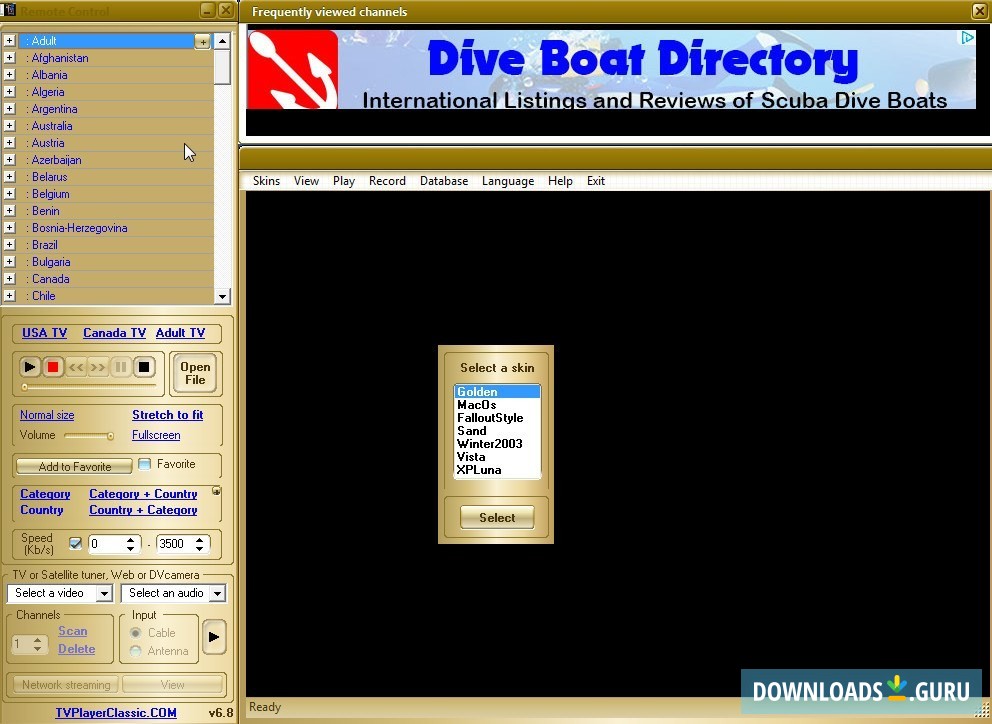The height and width of the screenshot is (724, 992).
Task: Open the Database menu
Action: 444,181
